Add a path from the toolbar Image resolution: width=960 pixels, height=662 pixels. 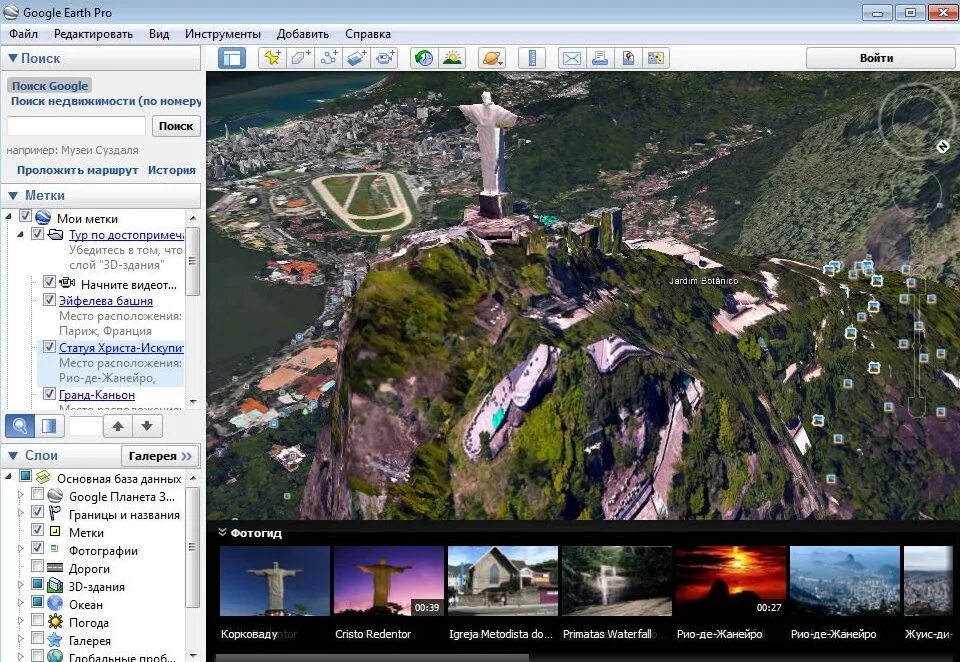[x=329, y=58]
